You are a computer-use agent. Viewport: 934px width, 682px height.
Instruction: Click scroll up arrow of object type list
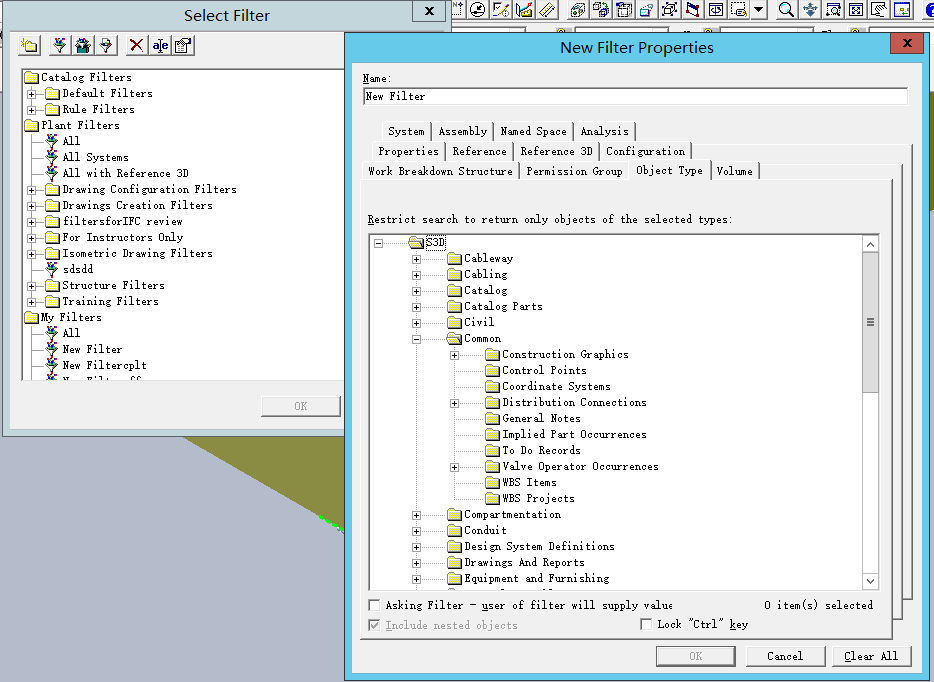pos(870,244)
